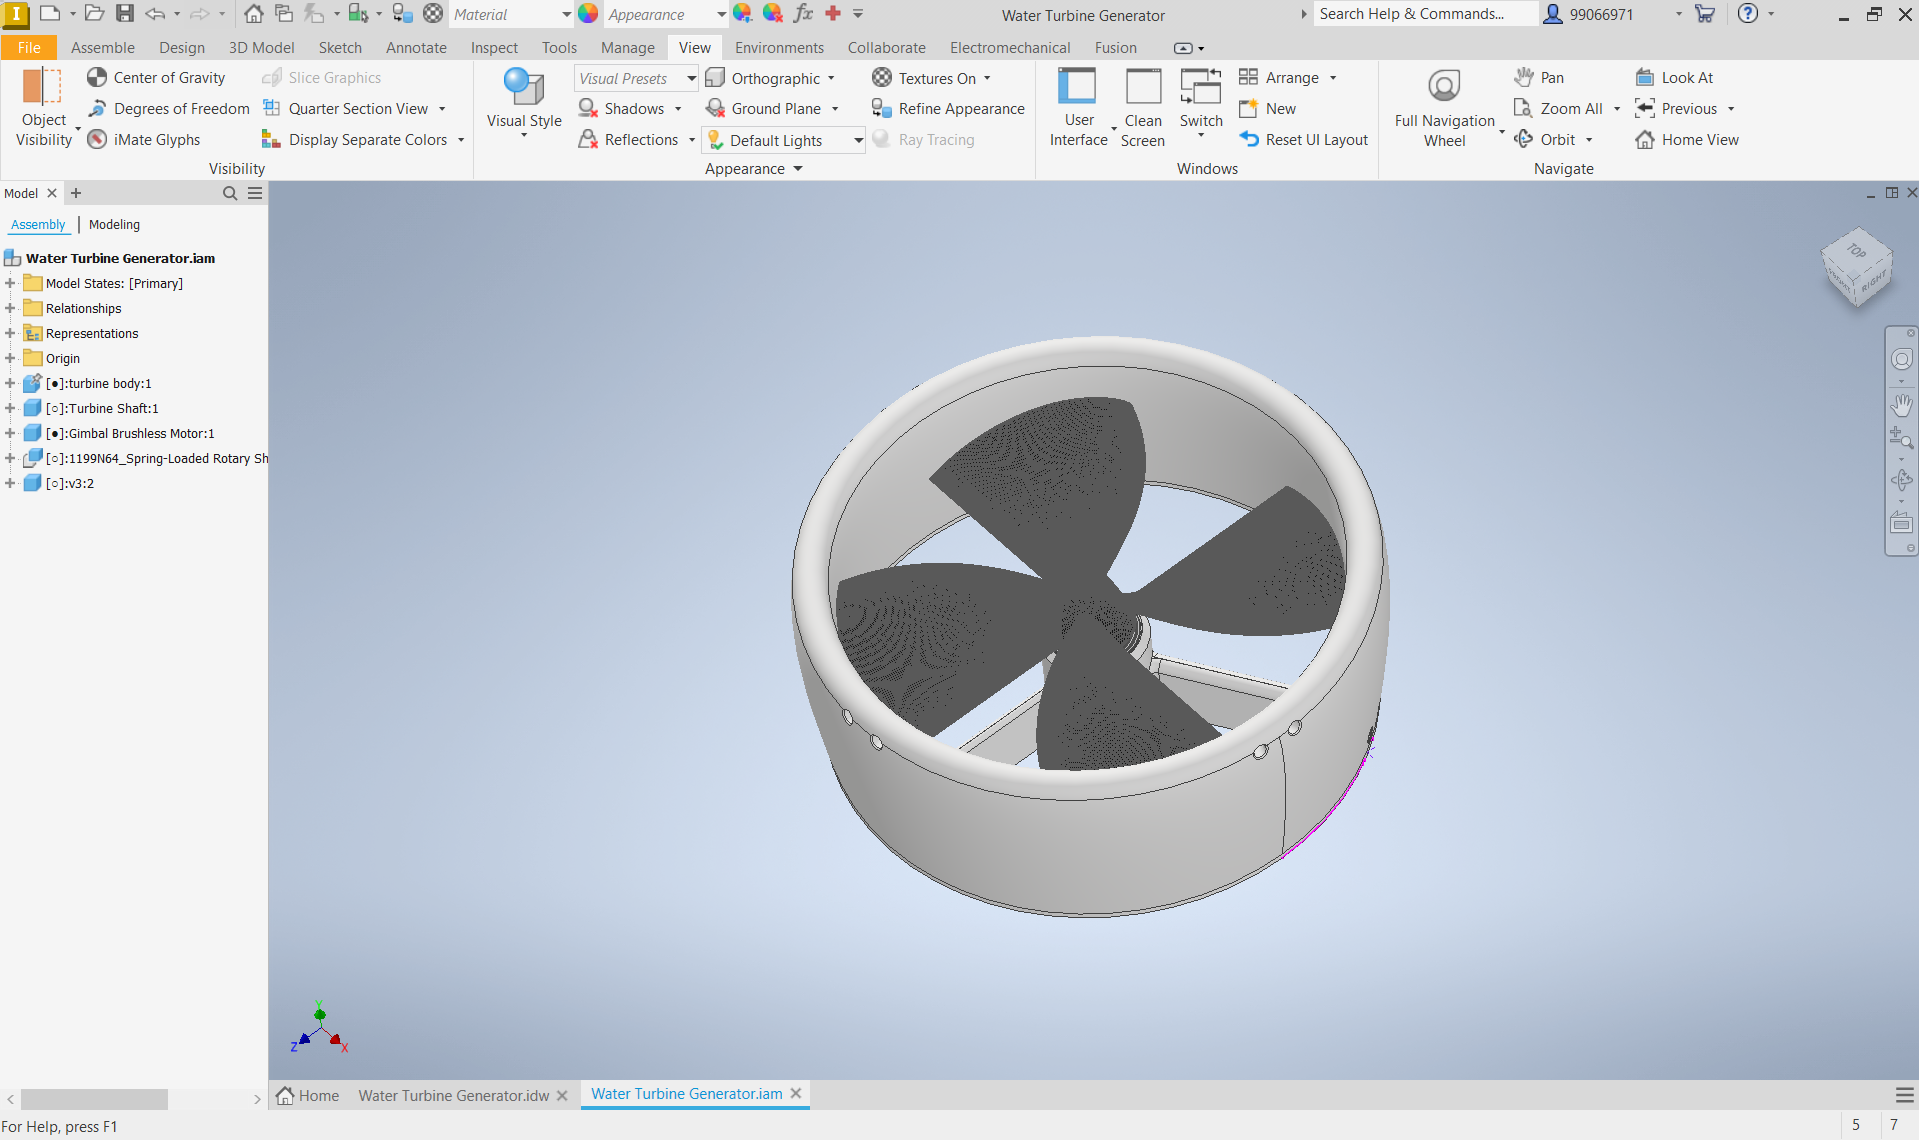Click Reset UI Layout
1919x1140 pixels.
[1303, 140]
